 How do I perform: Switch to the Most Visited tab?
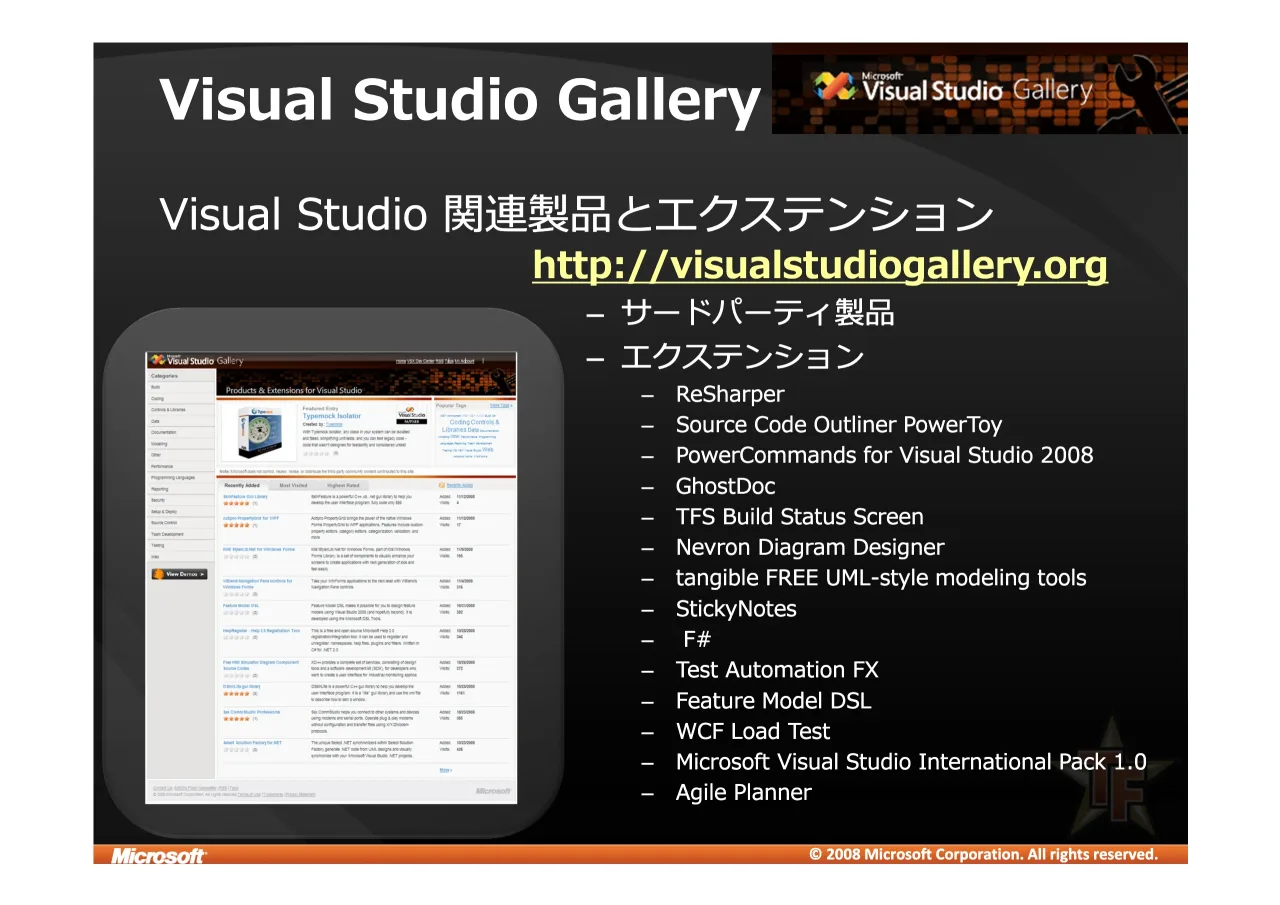click(x=293, y=485)
